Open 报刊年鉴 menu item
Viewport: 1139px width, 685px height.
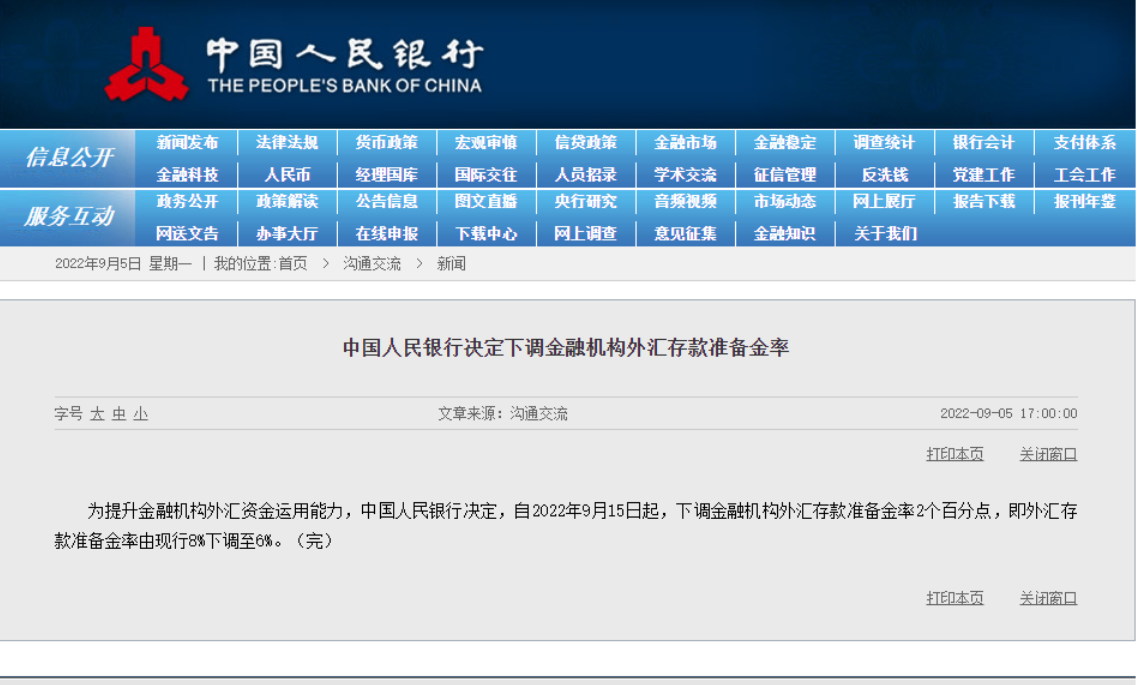[1085, 201]
